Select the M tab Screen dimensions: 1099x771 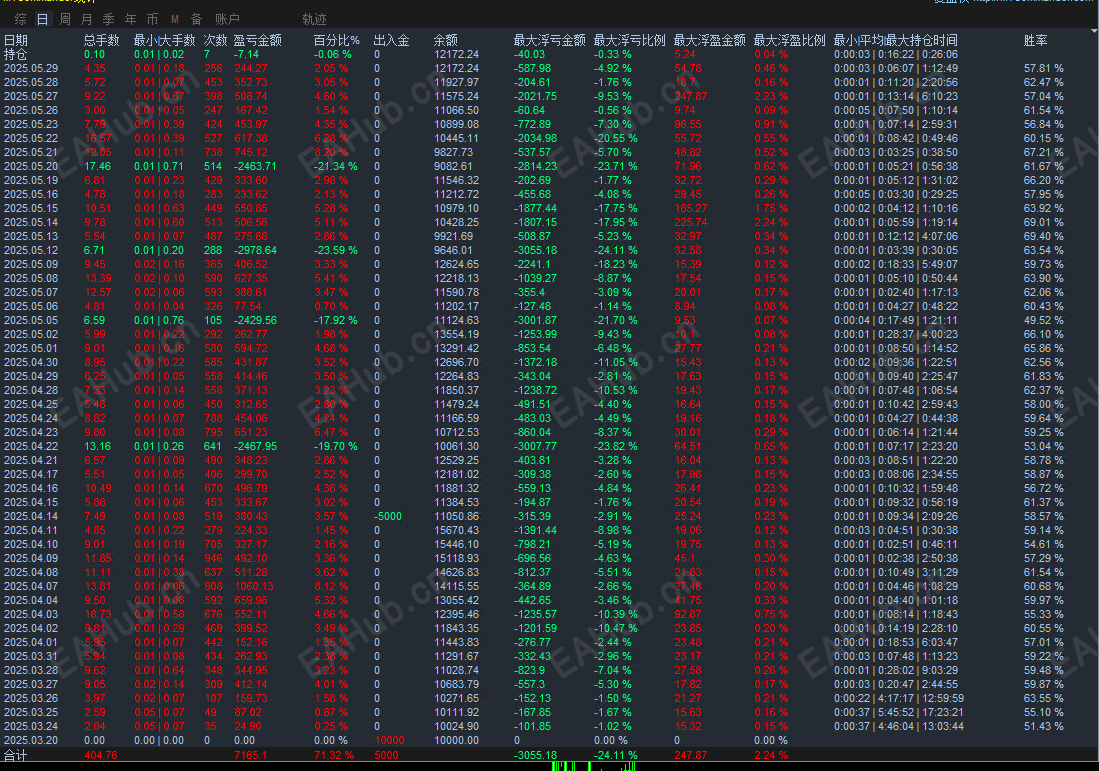tap(175, 19)
